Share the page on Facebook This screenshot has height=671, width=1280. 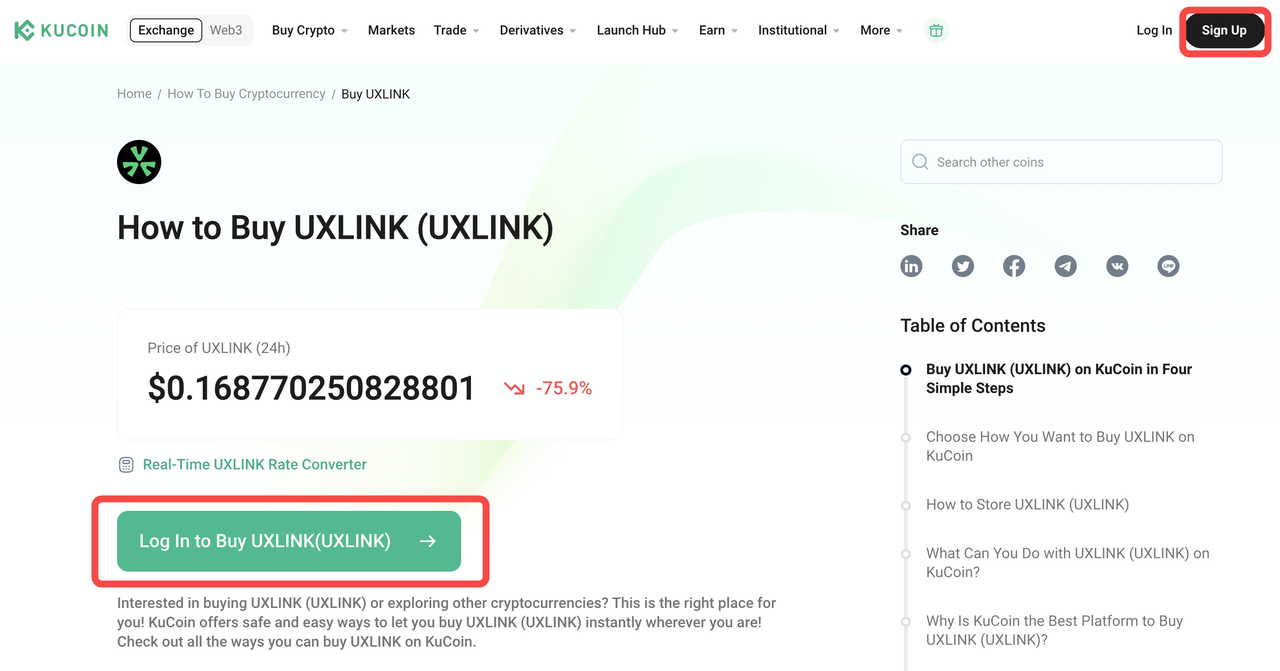click(1014, 266)
